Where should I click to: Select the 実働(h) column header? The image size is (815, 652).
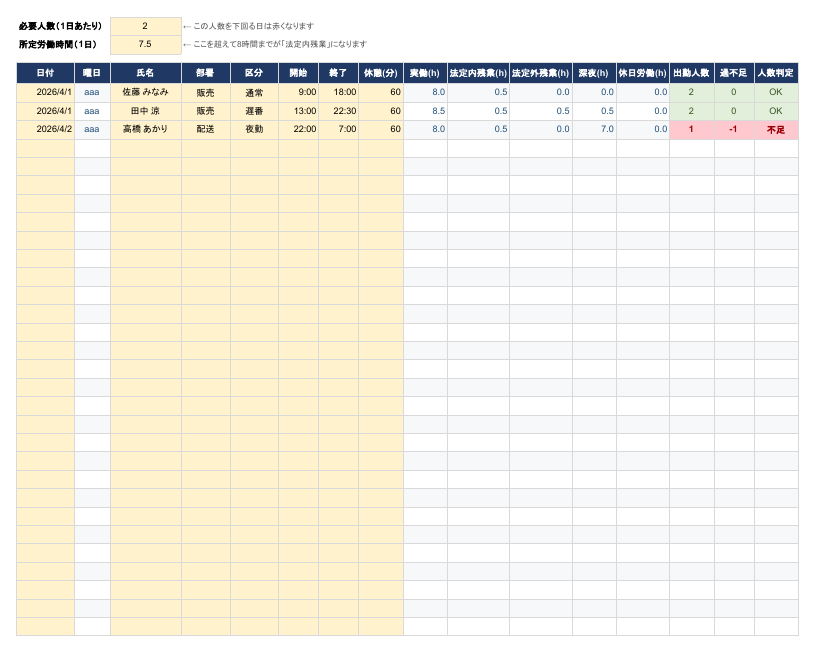[x=425, y=73]
